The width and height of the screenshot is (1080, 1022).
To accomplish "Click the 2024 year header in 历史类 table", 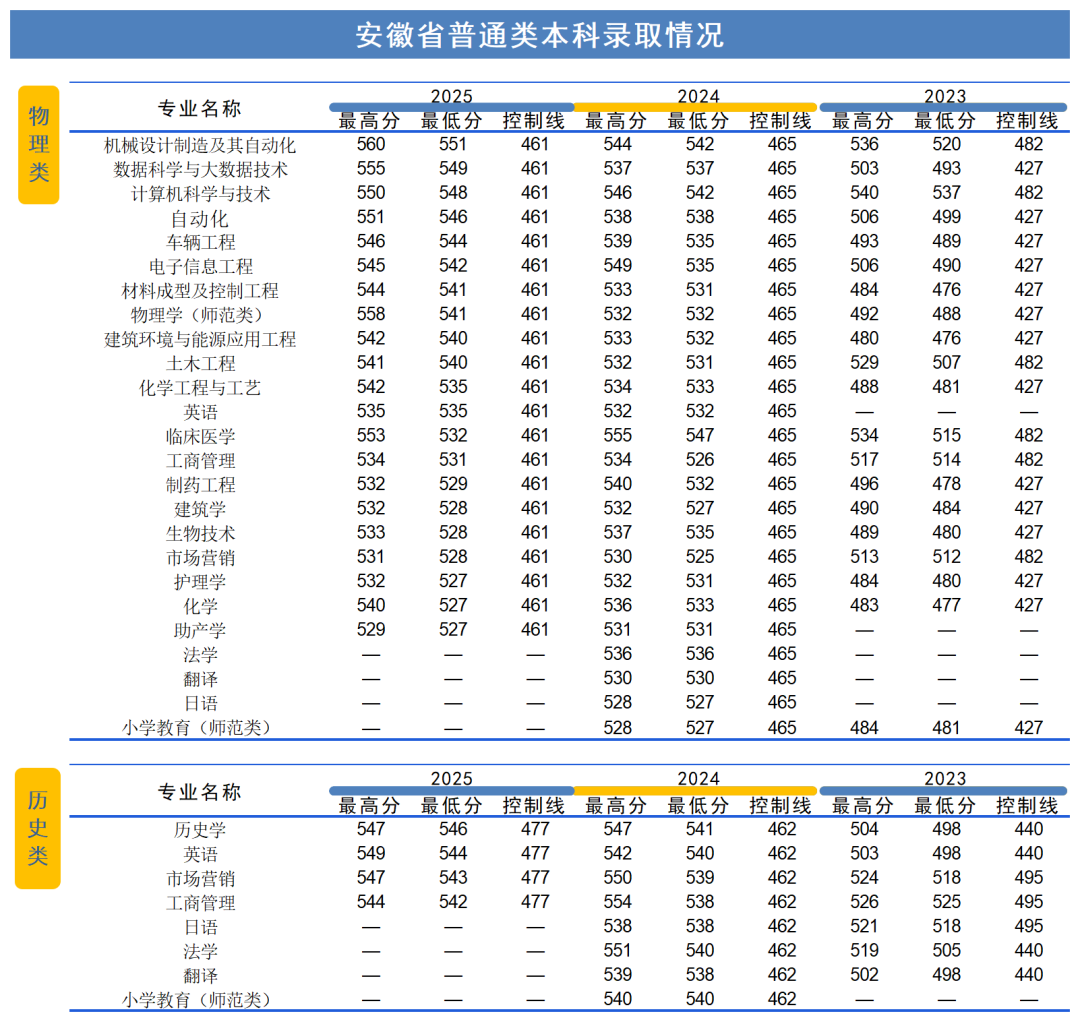I will 698,778.
